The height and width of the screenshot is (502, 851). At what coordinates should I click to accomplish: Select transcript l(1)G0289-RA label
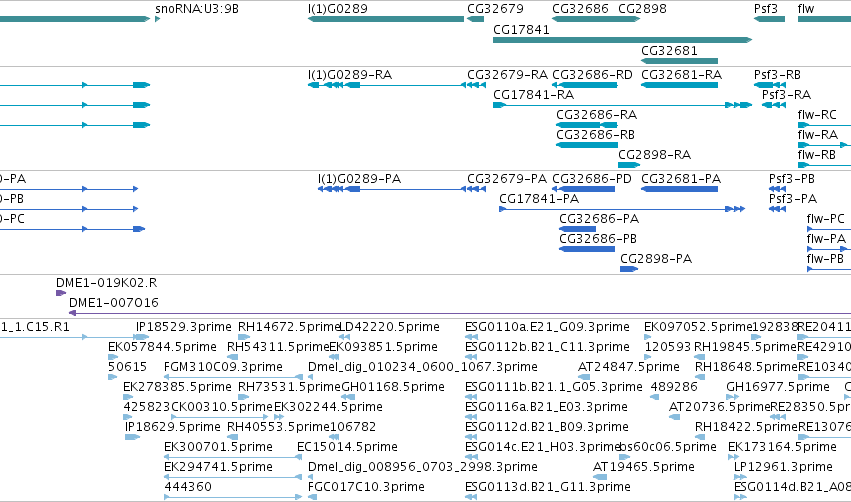point(350,74)
